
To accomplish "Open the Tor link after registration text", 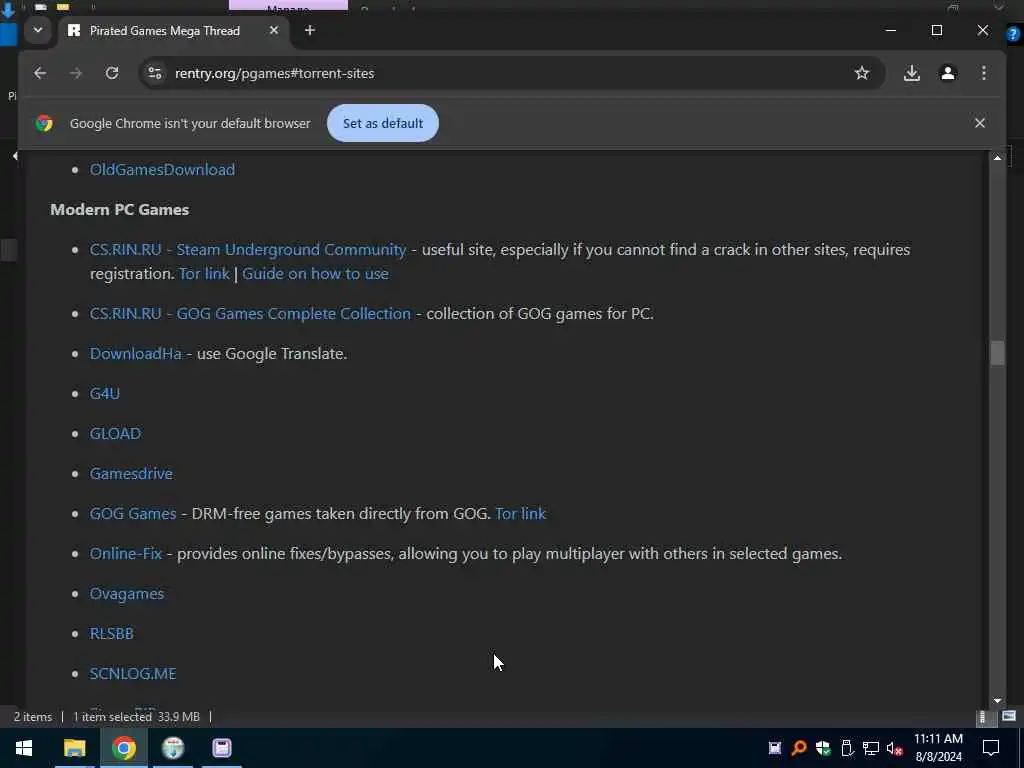I will 204,274.
